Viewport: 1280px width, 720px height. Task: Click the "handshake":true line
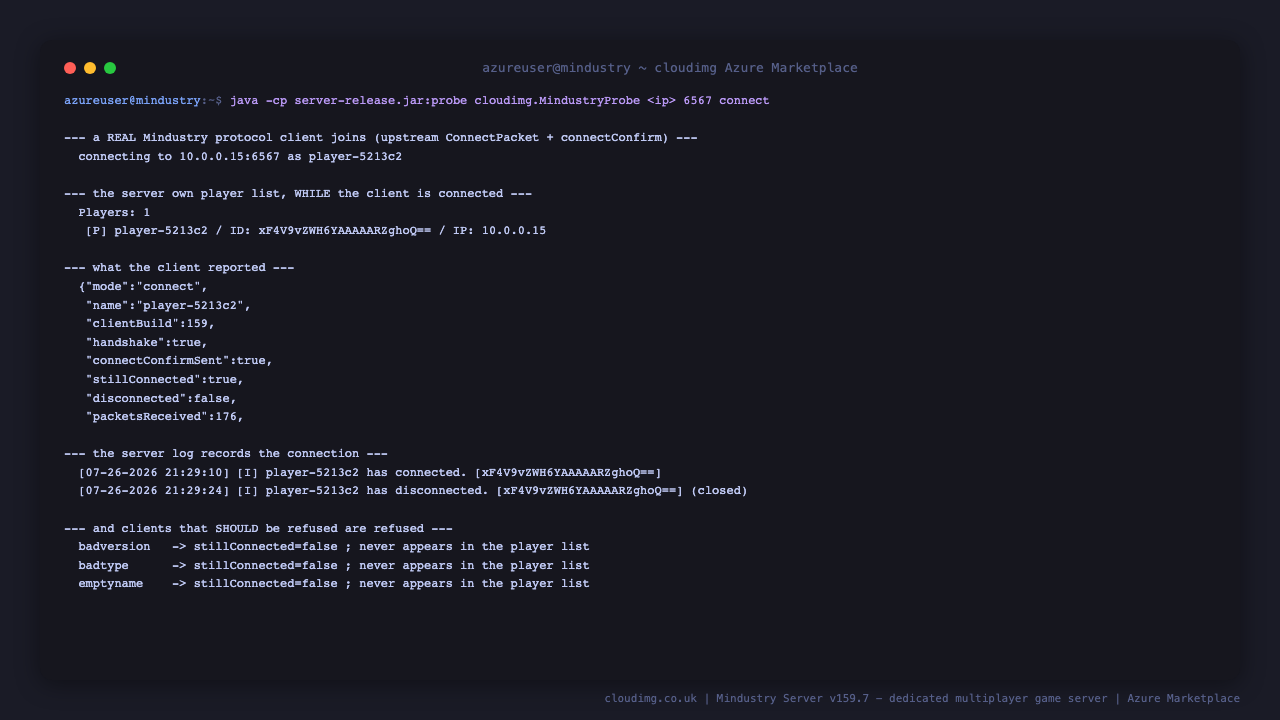tap(147, 343)
